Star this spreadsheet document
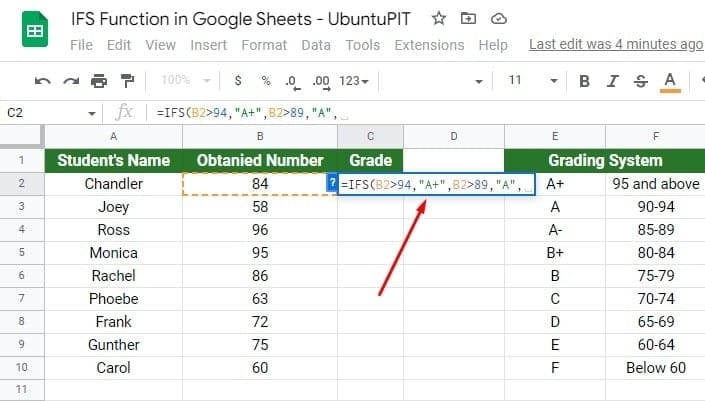This screenshot has height=401, width=705. [438, 19]
